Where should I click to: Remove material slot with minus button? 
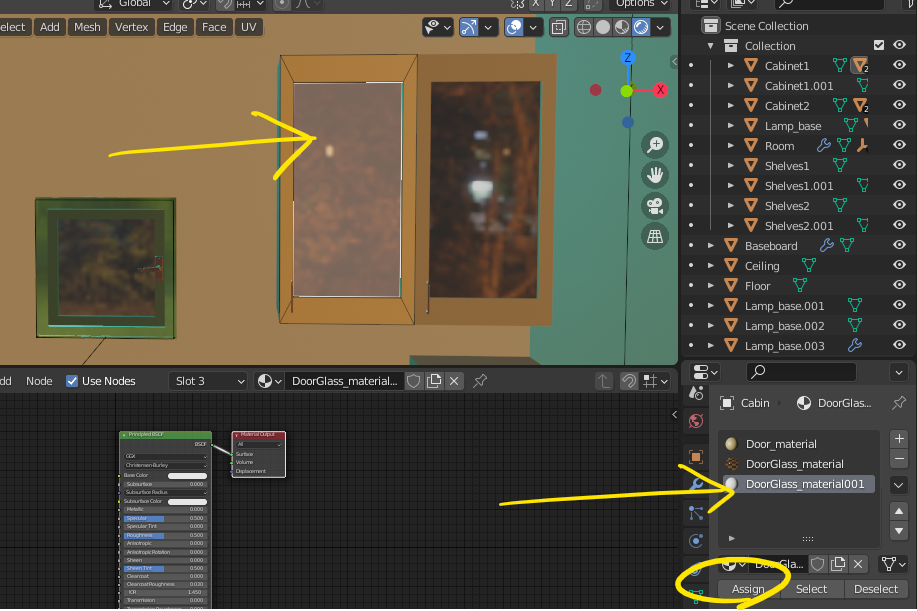[899, 459]
